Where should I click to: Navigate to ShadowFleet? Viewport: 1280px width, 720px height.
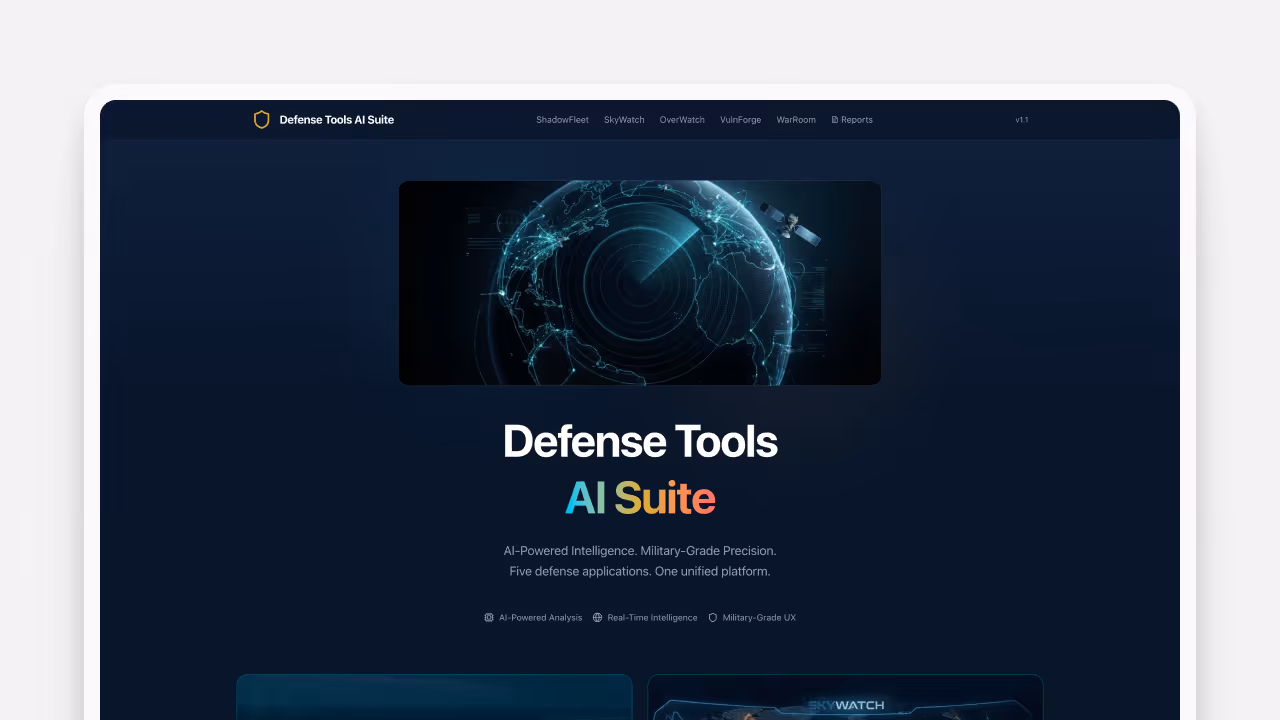pyautogui.click(x=562, y=119)
